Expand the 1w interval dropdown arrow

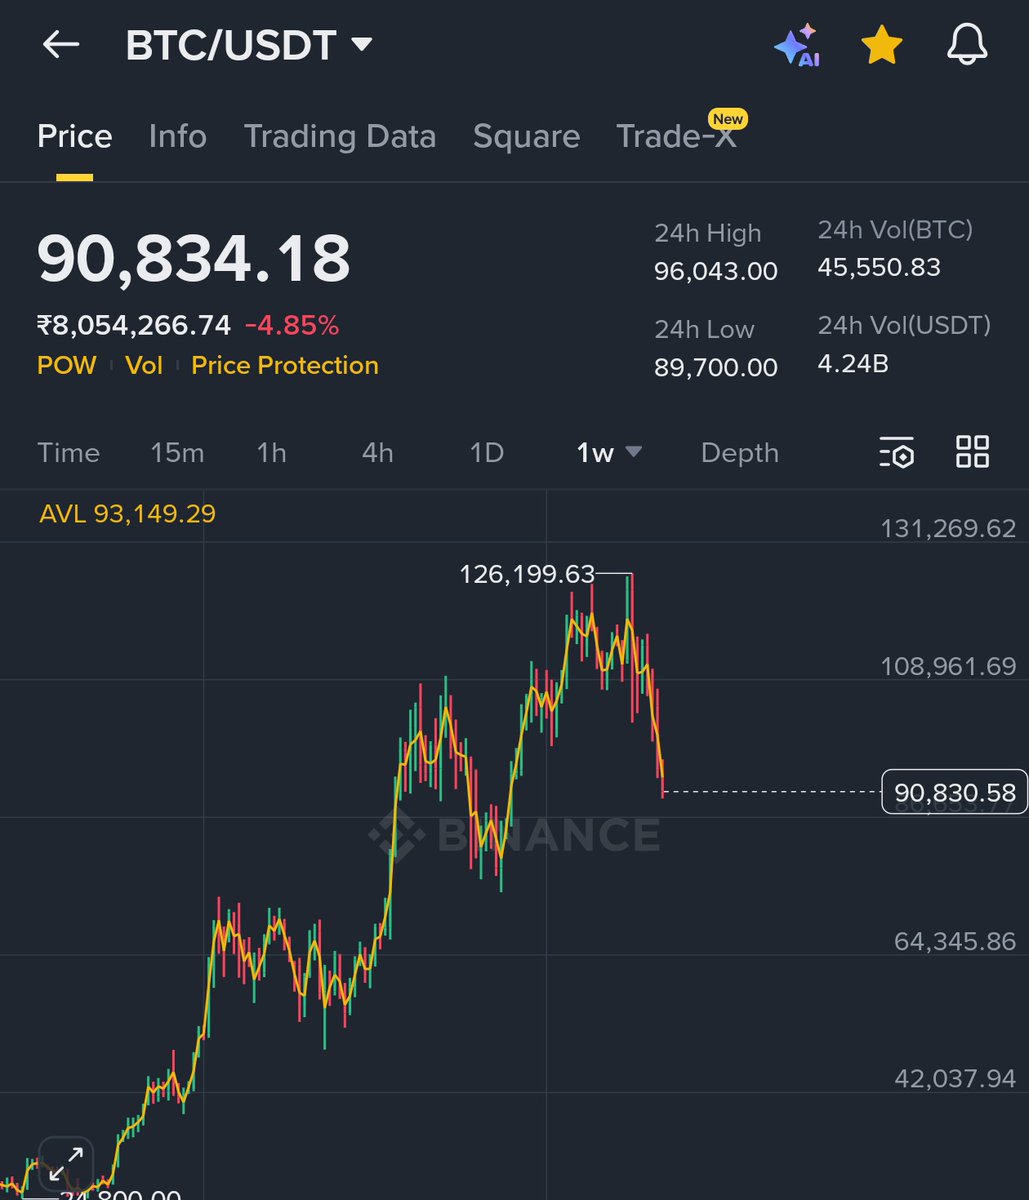click(x=633, y=452)
